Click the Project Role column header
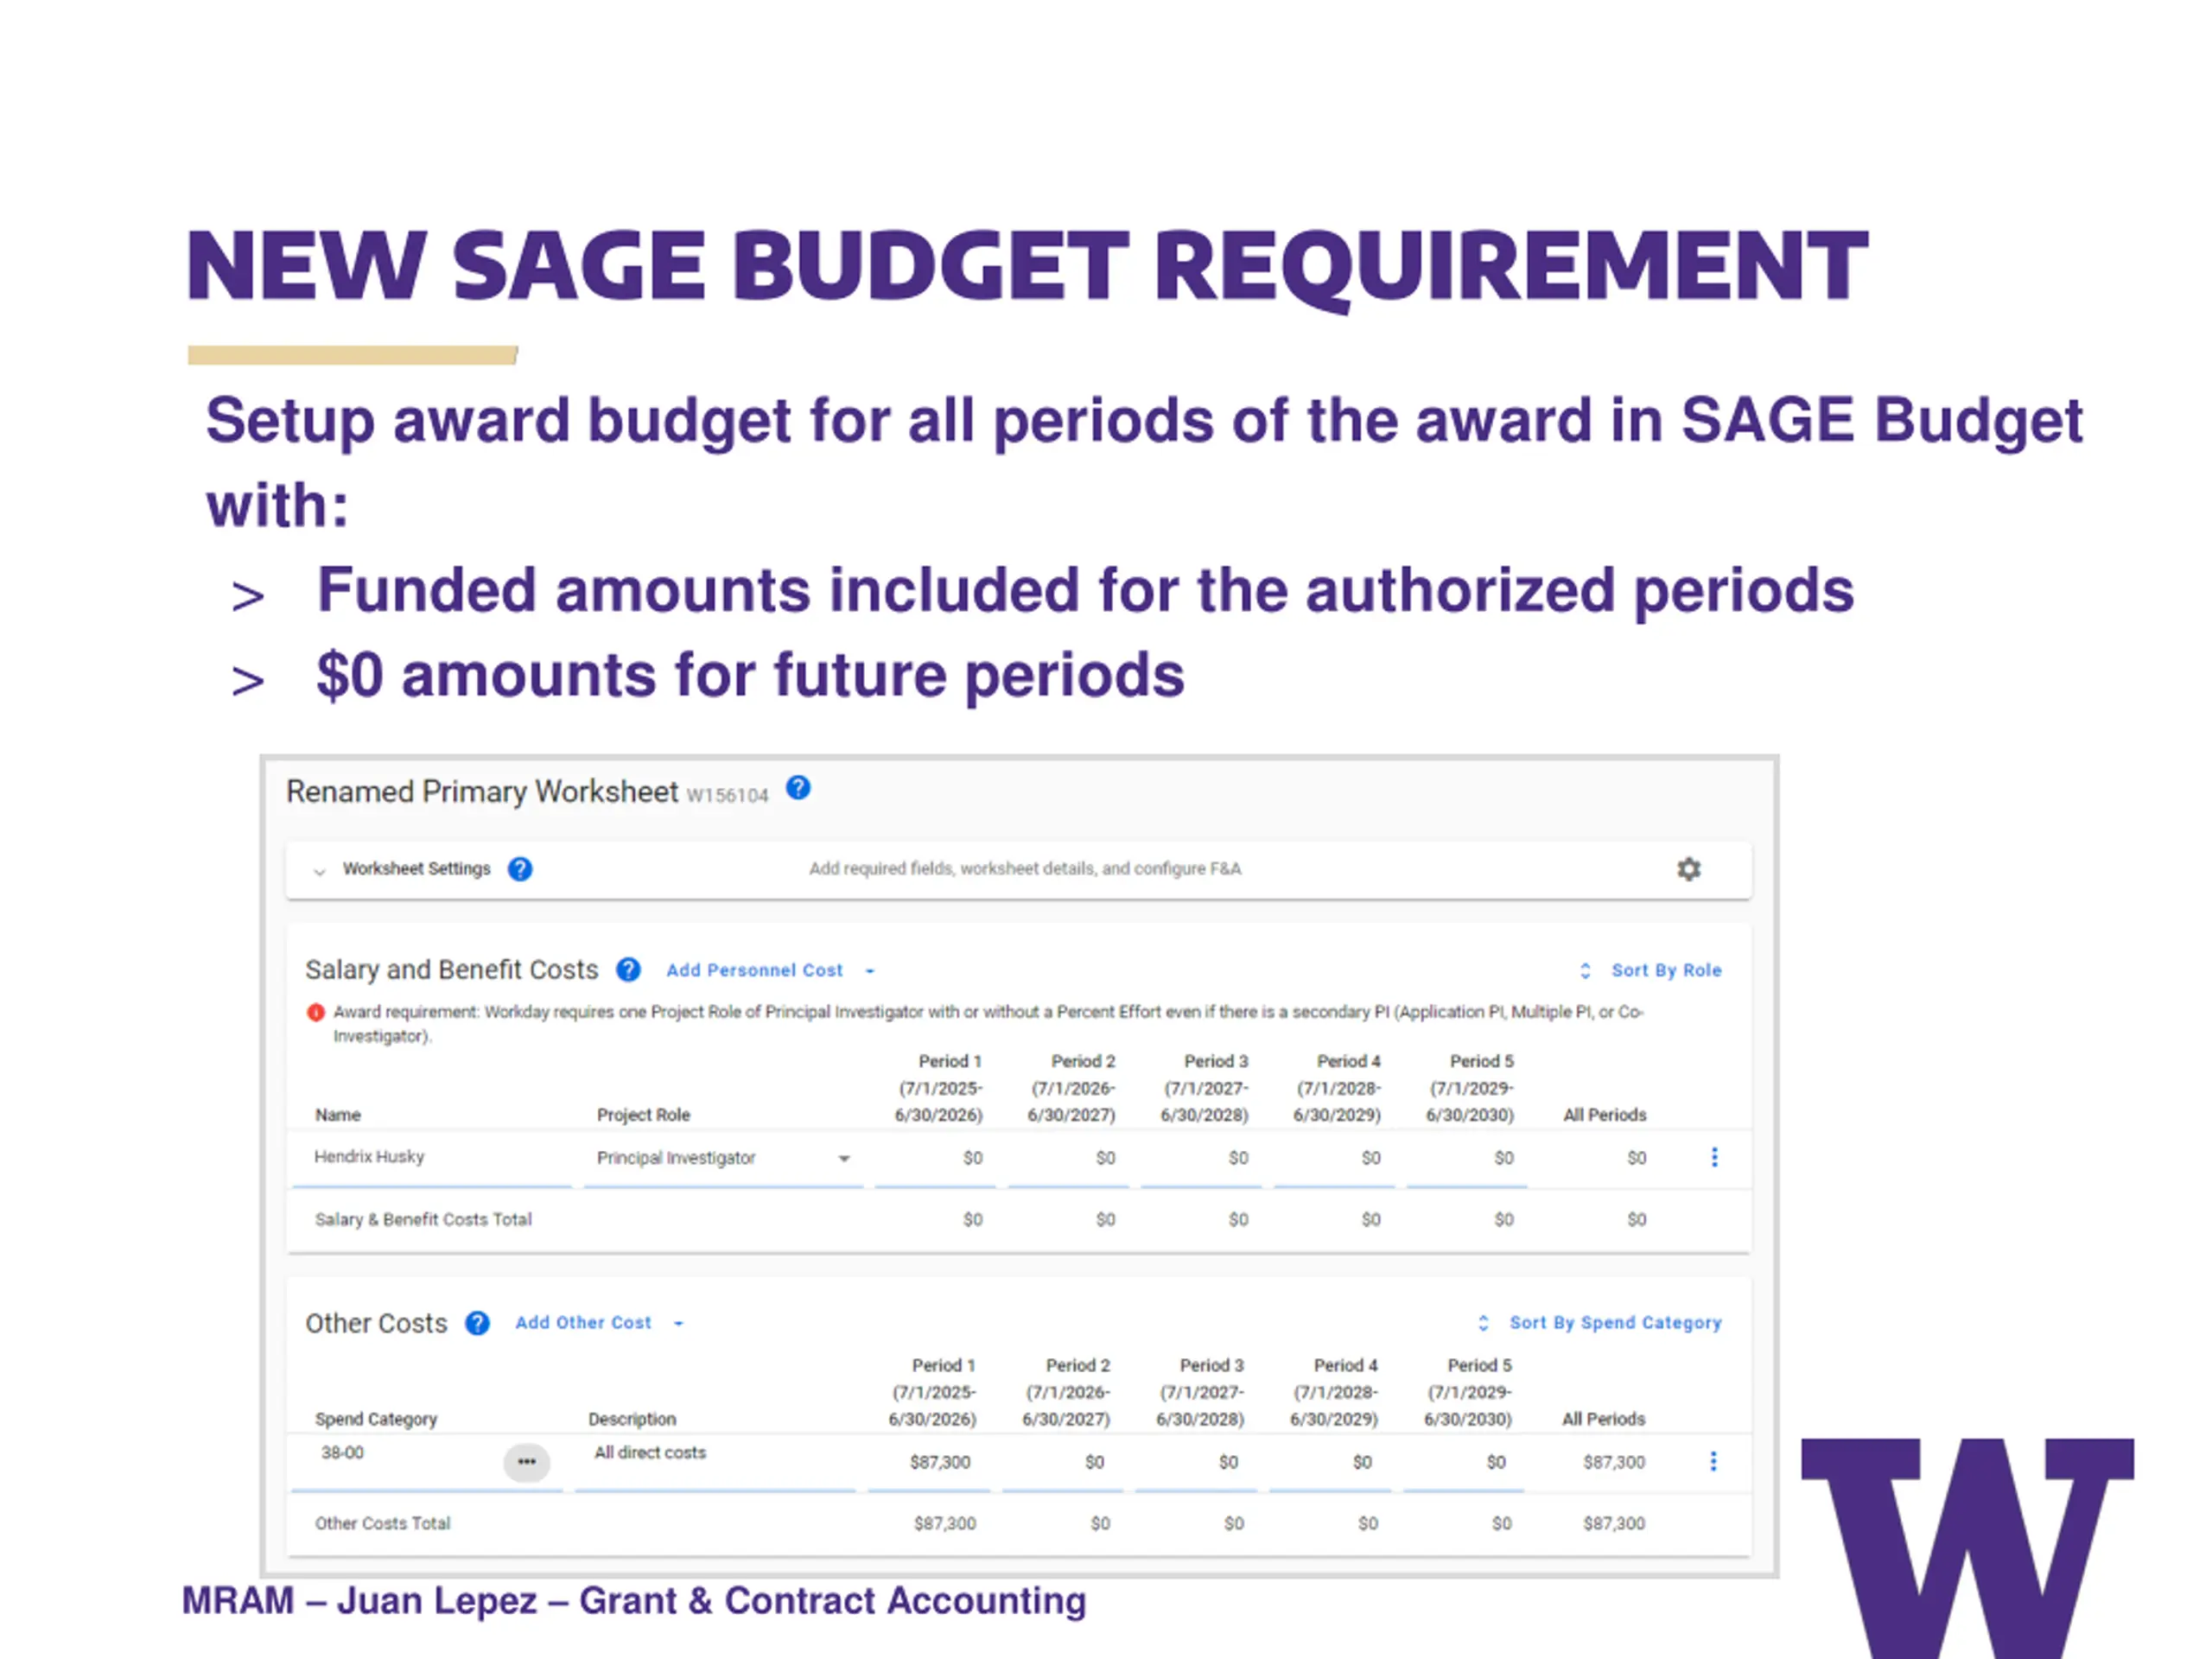This screenshot has height=1659, width=2212. 643,1114
